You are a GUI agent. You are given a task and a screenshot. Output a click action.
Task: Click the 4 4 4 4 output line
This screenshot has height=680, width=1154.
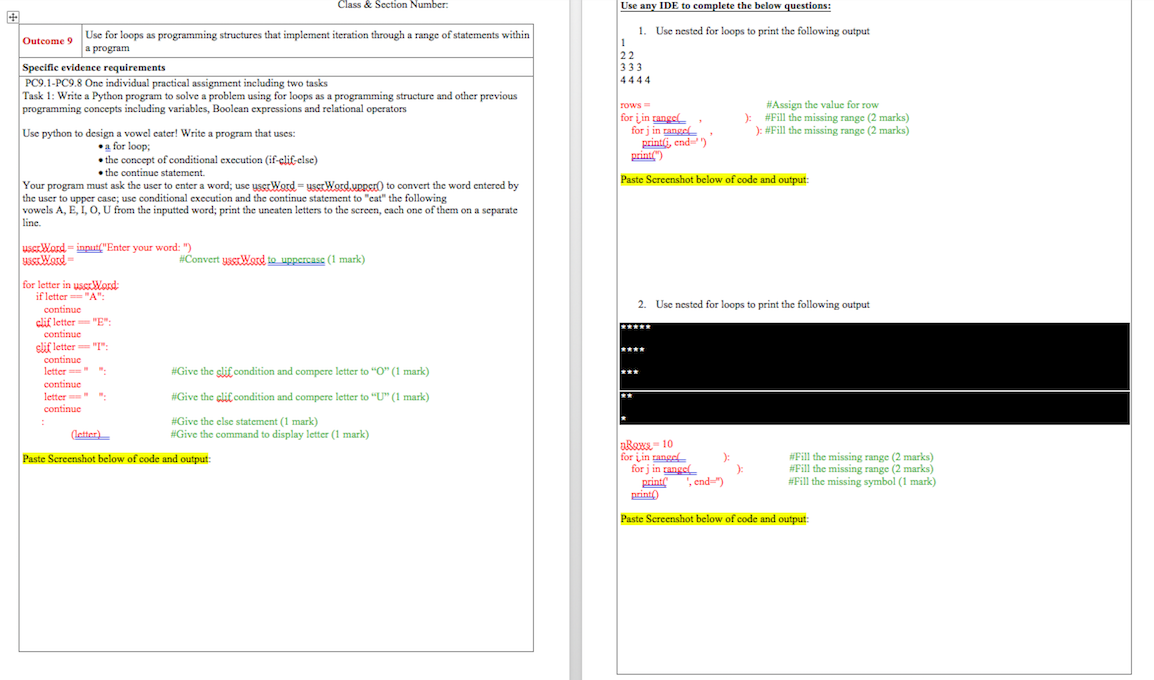[633, 79]
